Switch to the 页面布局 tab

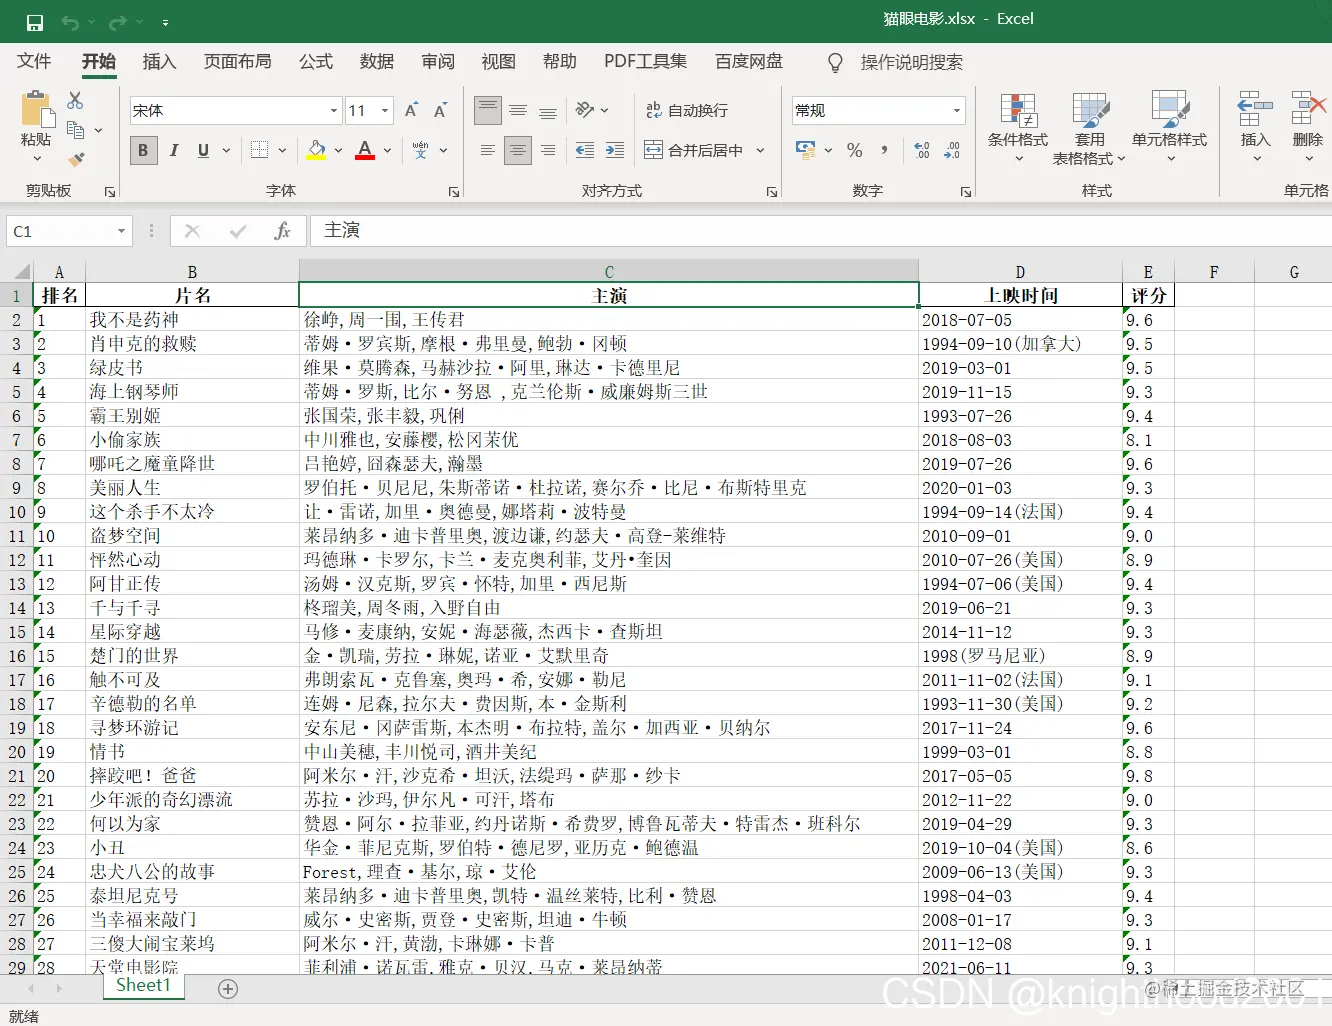coord(238,62)
